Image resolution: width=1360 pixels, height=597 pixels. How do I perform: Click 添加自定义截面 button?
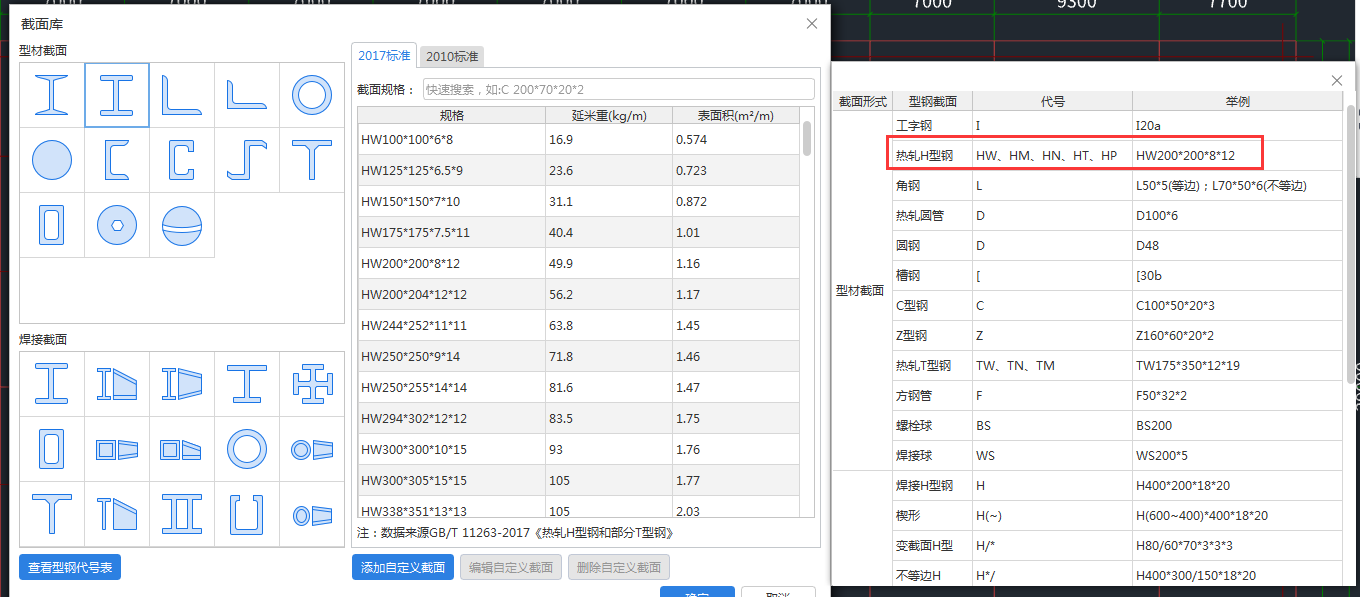(x=403, y=567)
